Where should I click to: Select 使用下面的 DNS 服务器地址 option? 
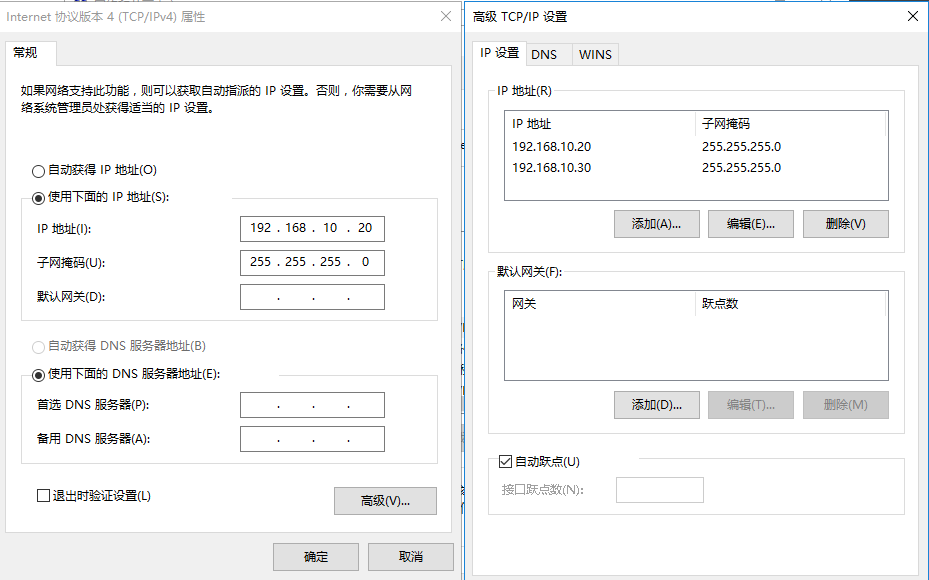coord(37,373)
